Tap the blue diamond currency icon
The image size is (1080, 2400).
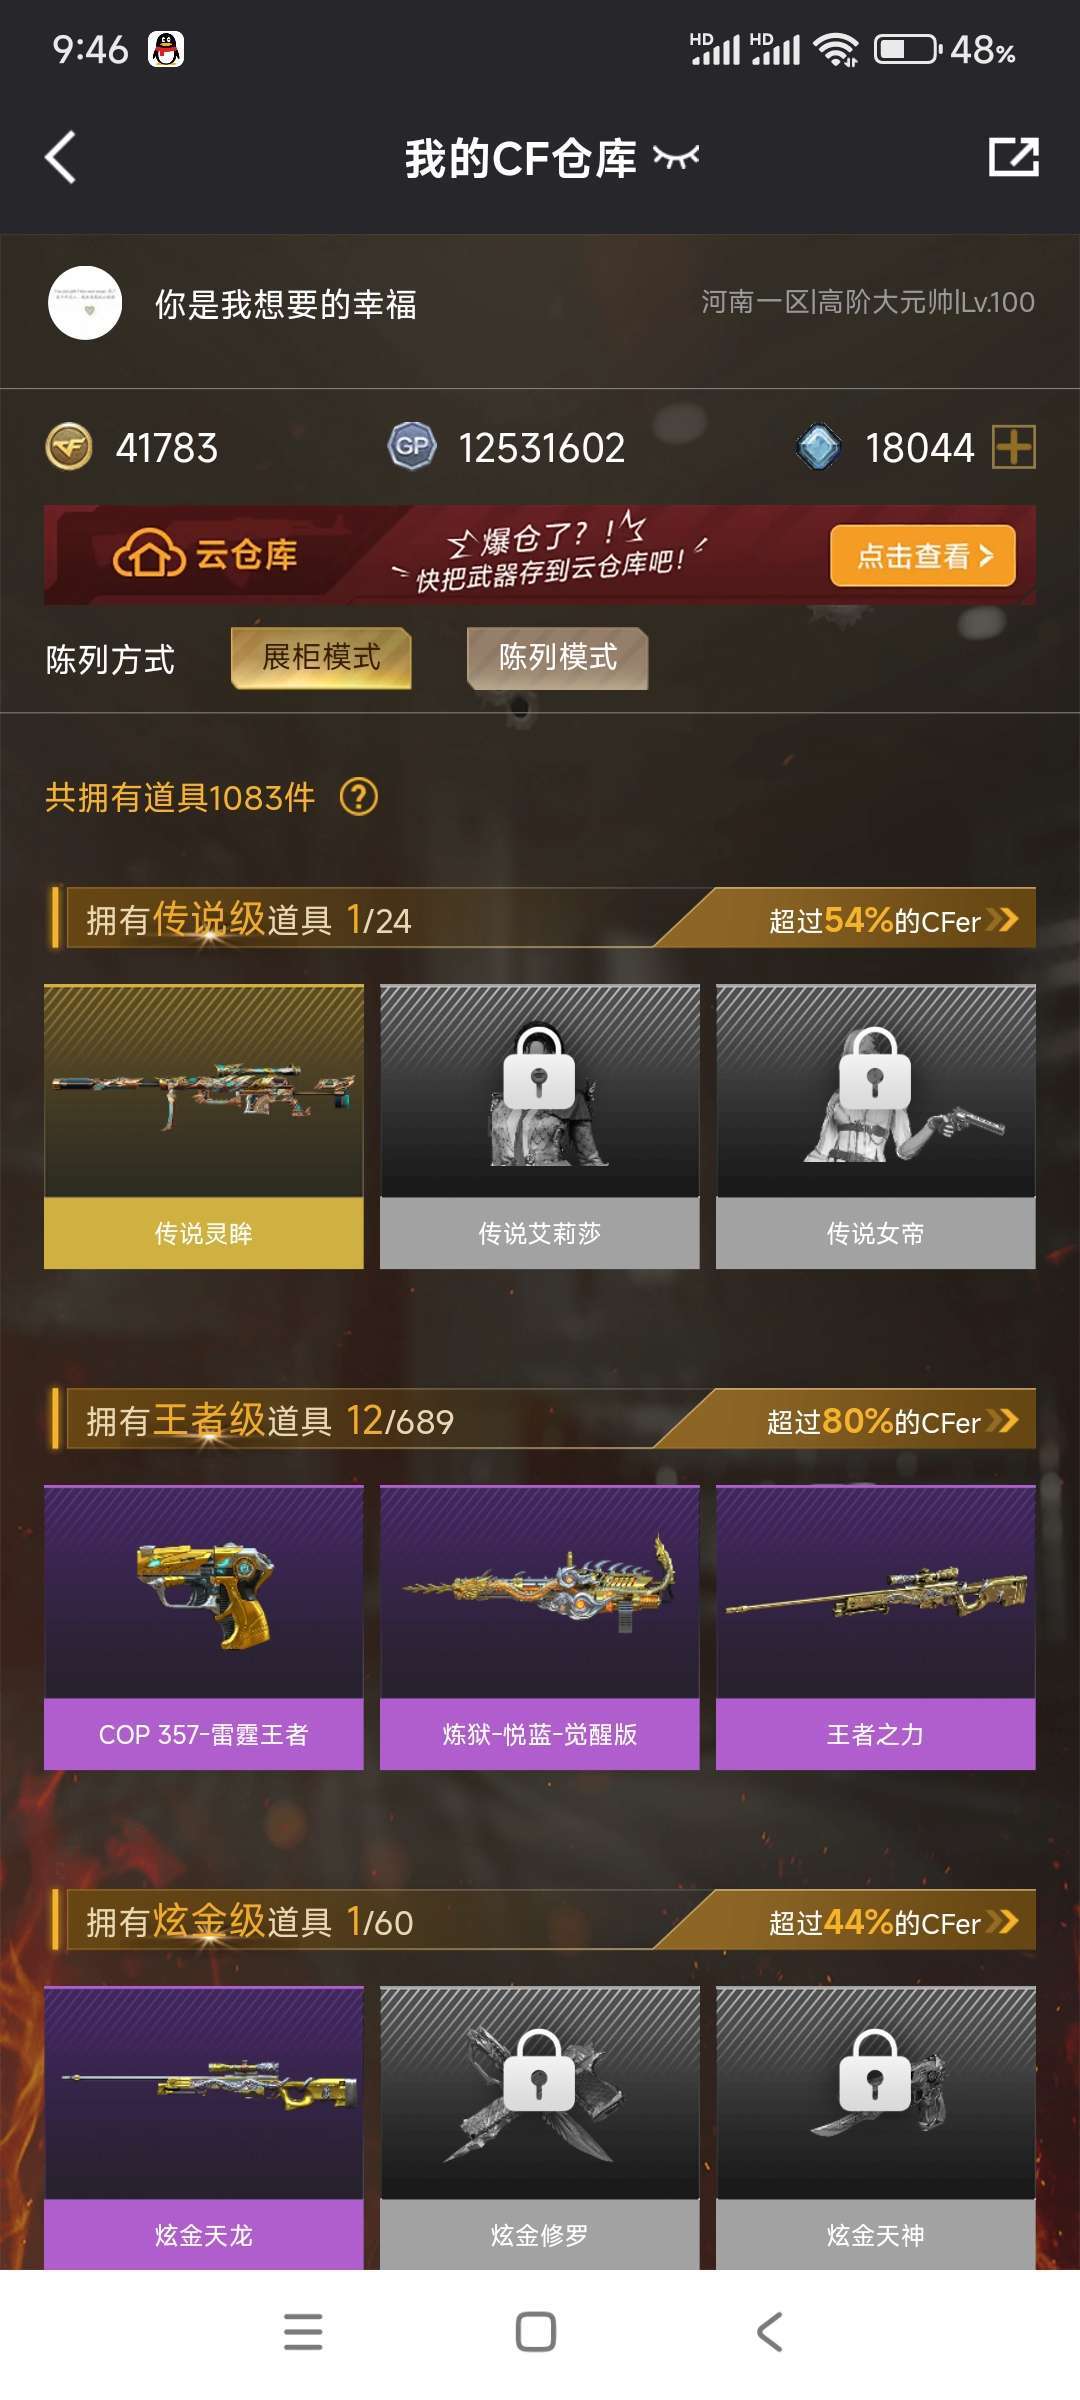[819, 447]
